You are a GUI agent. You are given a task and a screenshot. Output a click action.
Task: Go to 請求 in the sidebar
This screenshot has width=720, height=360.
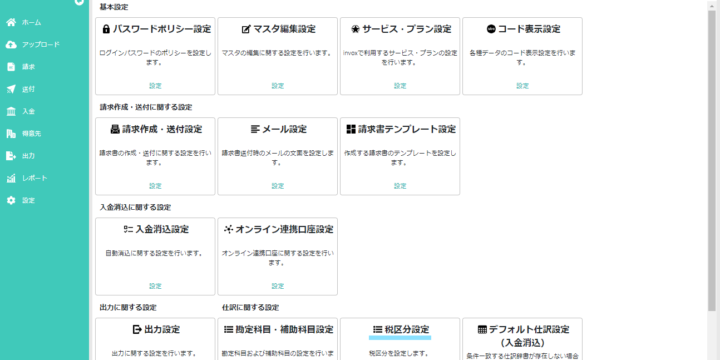pos(28,67)
